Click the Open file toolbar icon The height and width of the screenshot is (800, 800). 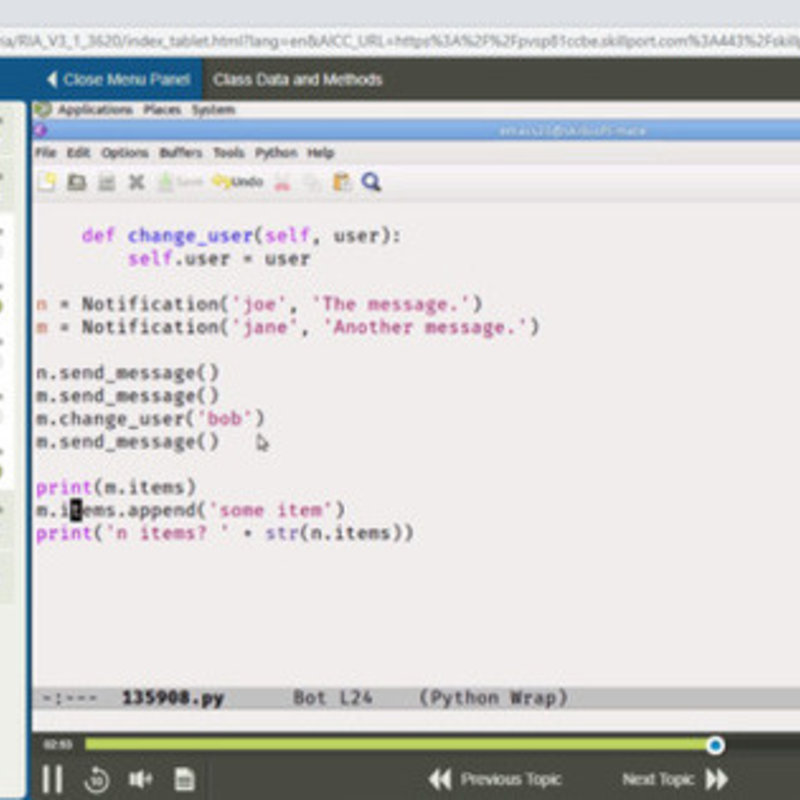(77, 182)
